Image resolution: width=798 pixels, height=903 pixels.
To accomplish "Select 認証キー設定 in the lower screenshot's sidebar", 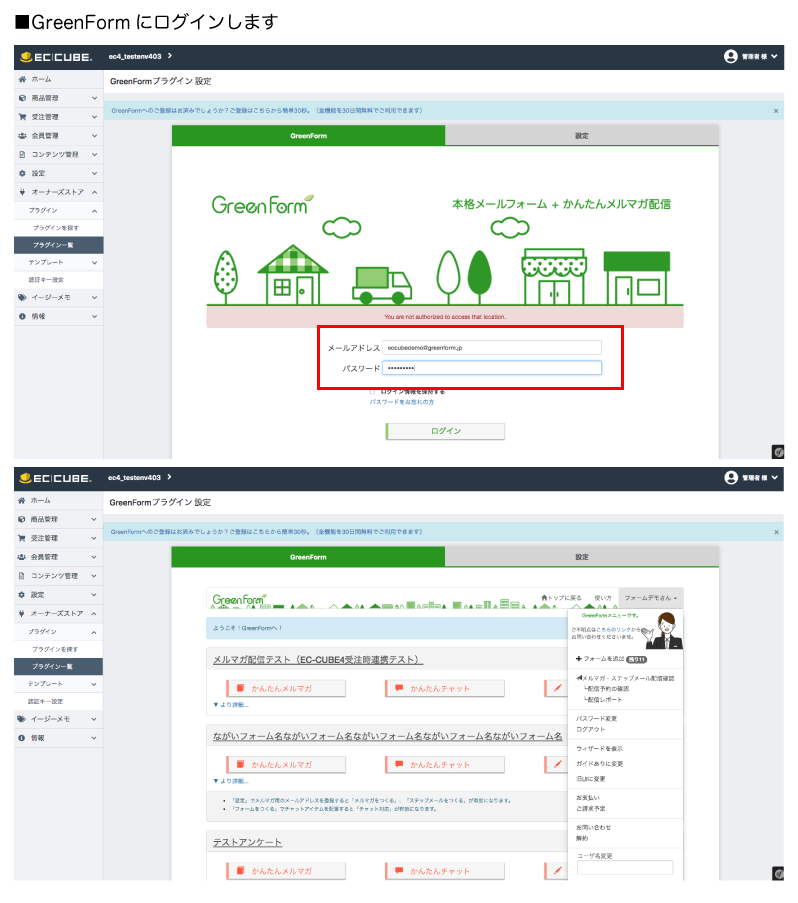I will [x=45, y=701].
